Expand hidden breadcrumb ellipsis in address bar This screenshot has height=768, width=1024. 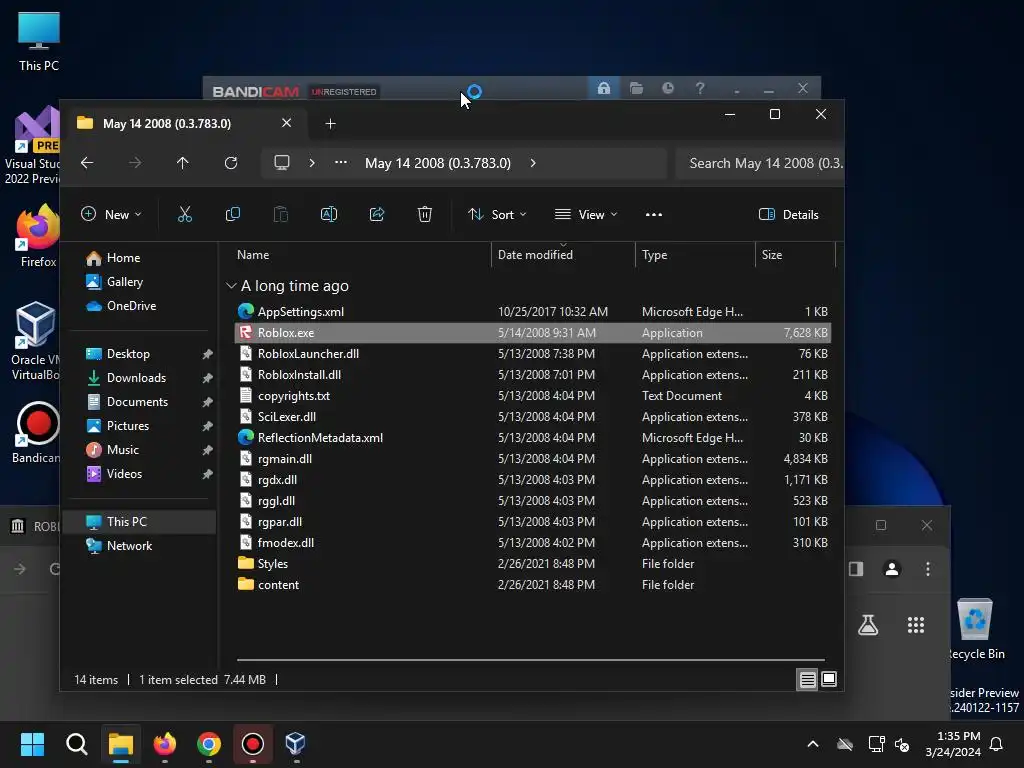341,163
